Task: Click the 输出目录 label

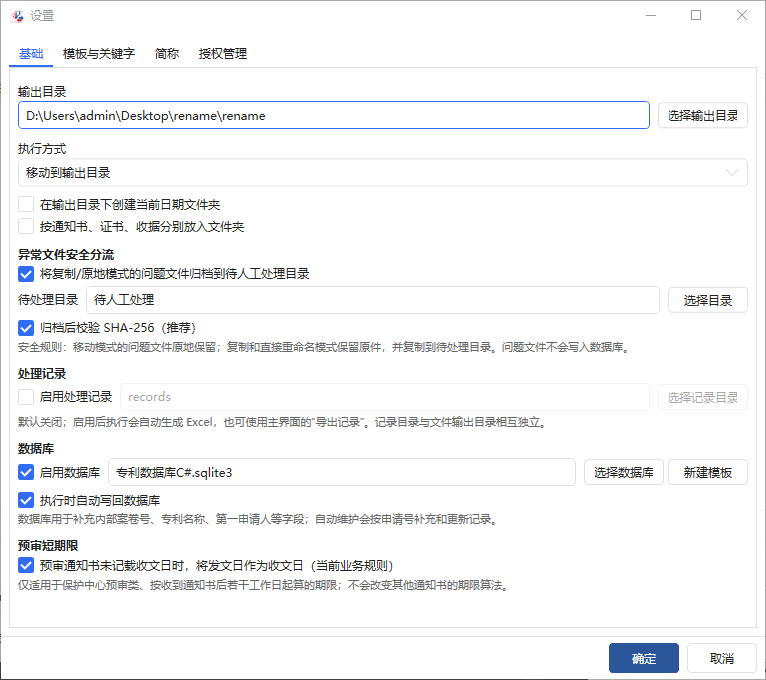Action: (x=42, y=91)
